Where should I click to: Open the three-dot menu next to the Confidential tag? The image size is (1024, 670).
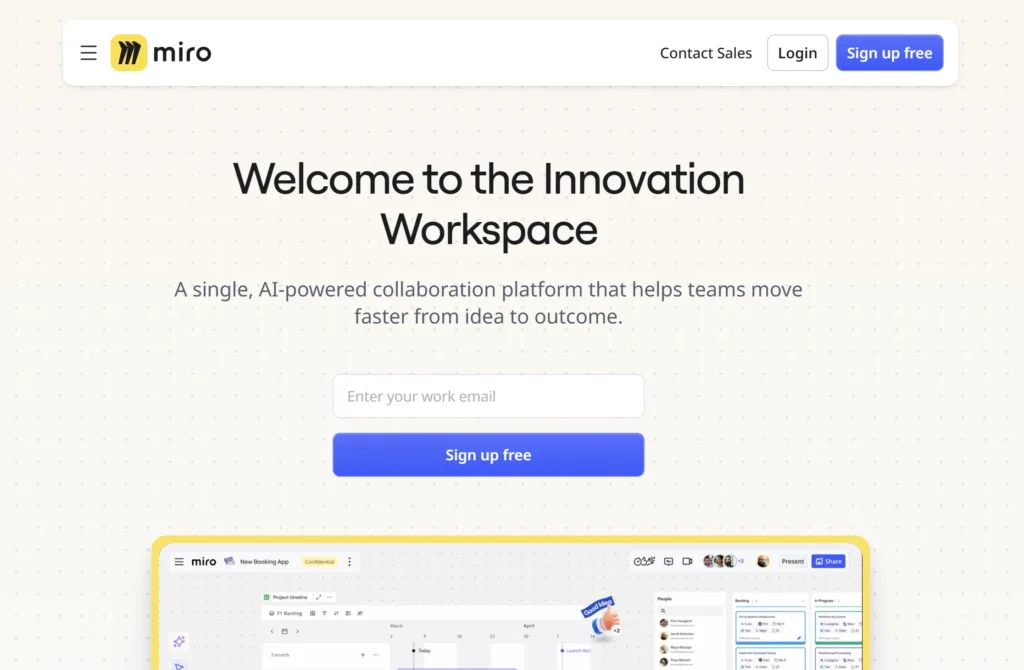(349, 562)
